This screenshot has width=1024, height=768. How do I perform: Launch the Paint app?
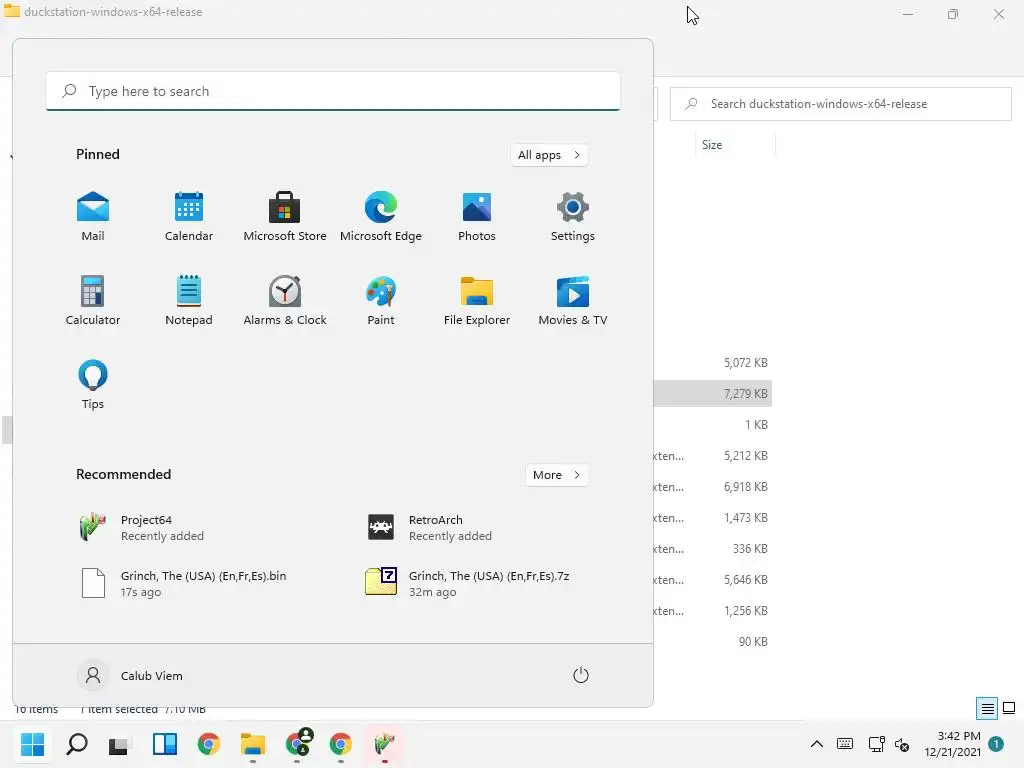tap(381, 301)
